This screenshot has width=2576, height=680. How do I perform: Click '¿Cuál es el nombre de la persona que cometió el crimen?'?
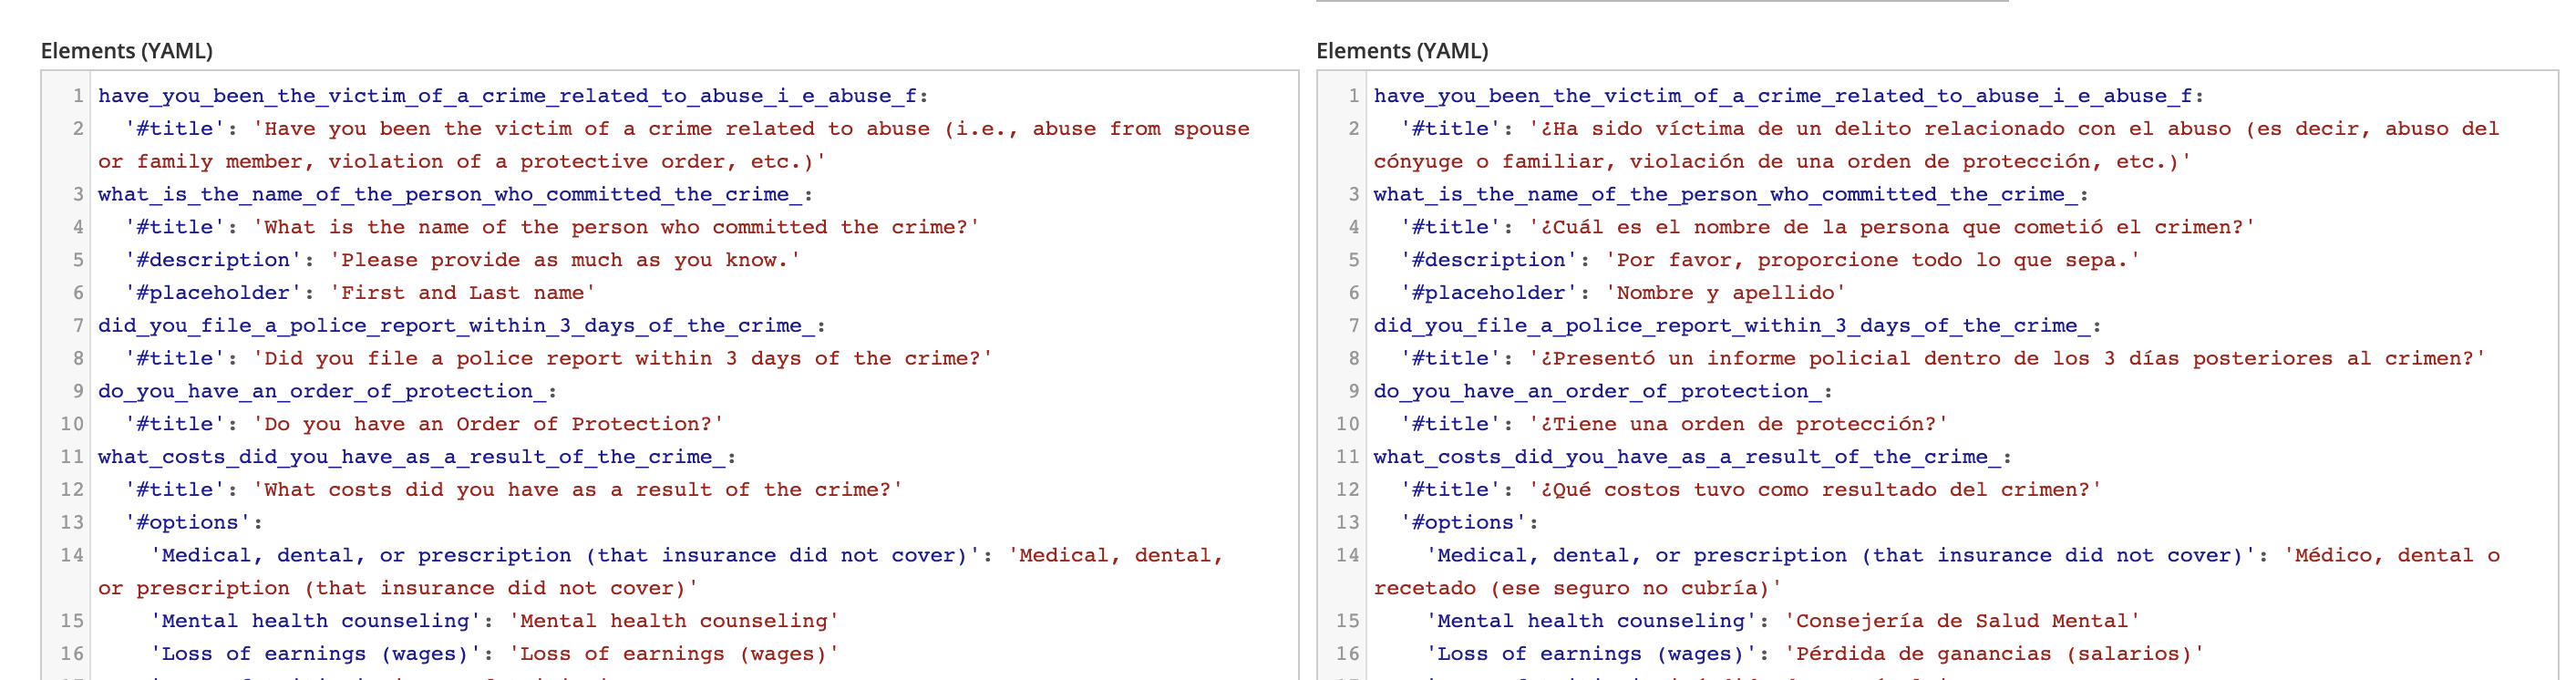click(x=1892, y=227)
